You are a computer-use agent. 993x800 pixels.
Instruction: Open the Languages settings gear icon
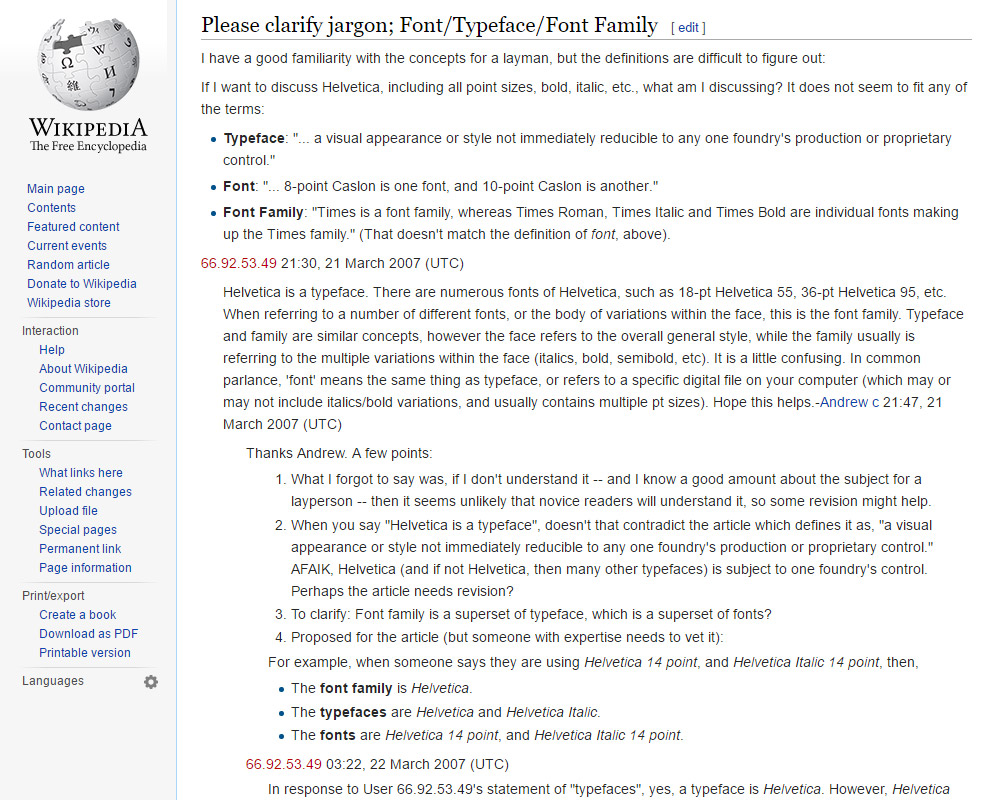tap(151, 682)
